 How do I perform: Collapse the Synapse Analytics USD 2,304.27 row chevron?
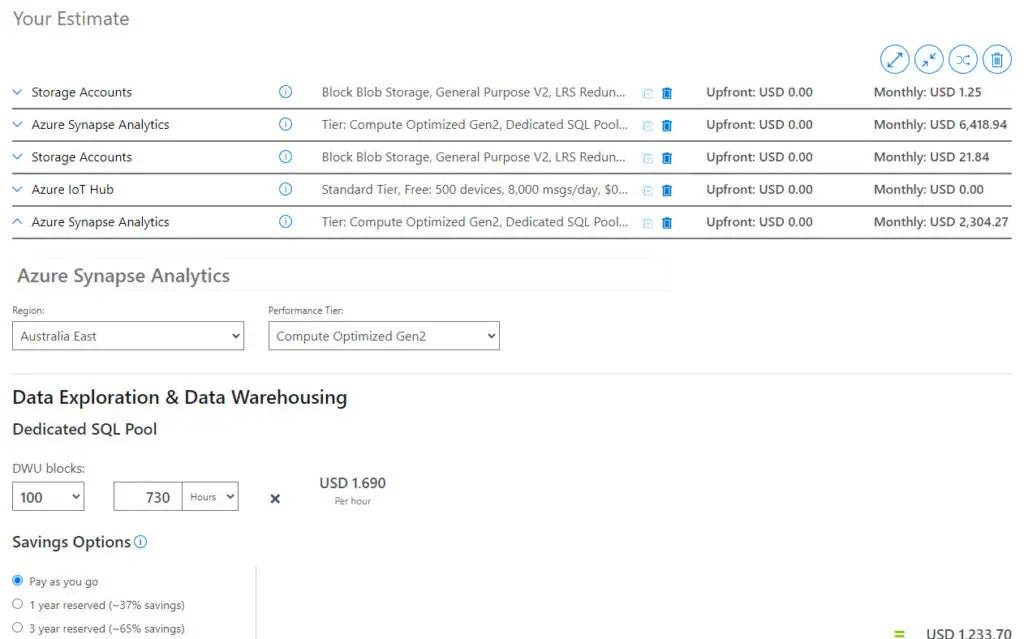tap(18, 221)
